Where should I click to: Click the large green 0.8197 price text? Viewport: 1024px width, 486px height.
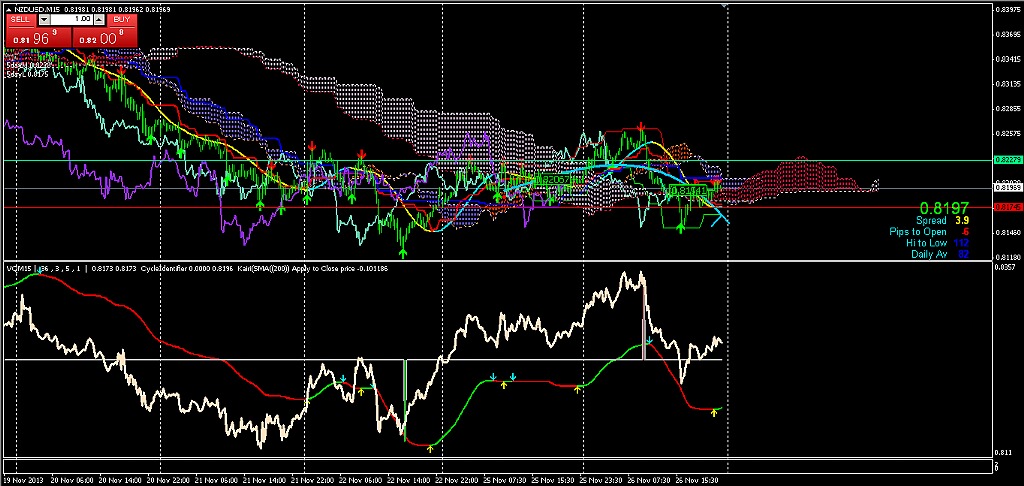[x=944, y=208]
